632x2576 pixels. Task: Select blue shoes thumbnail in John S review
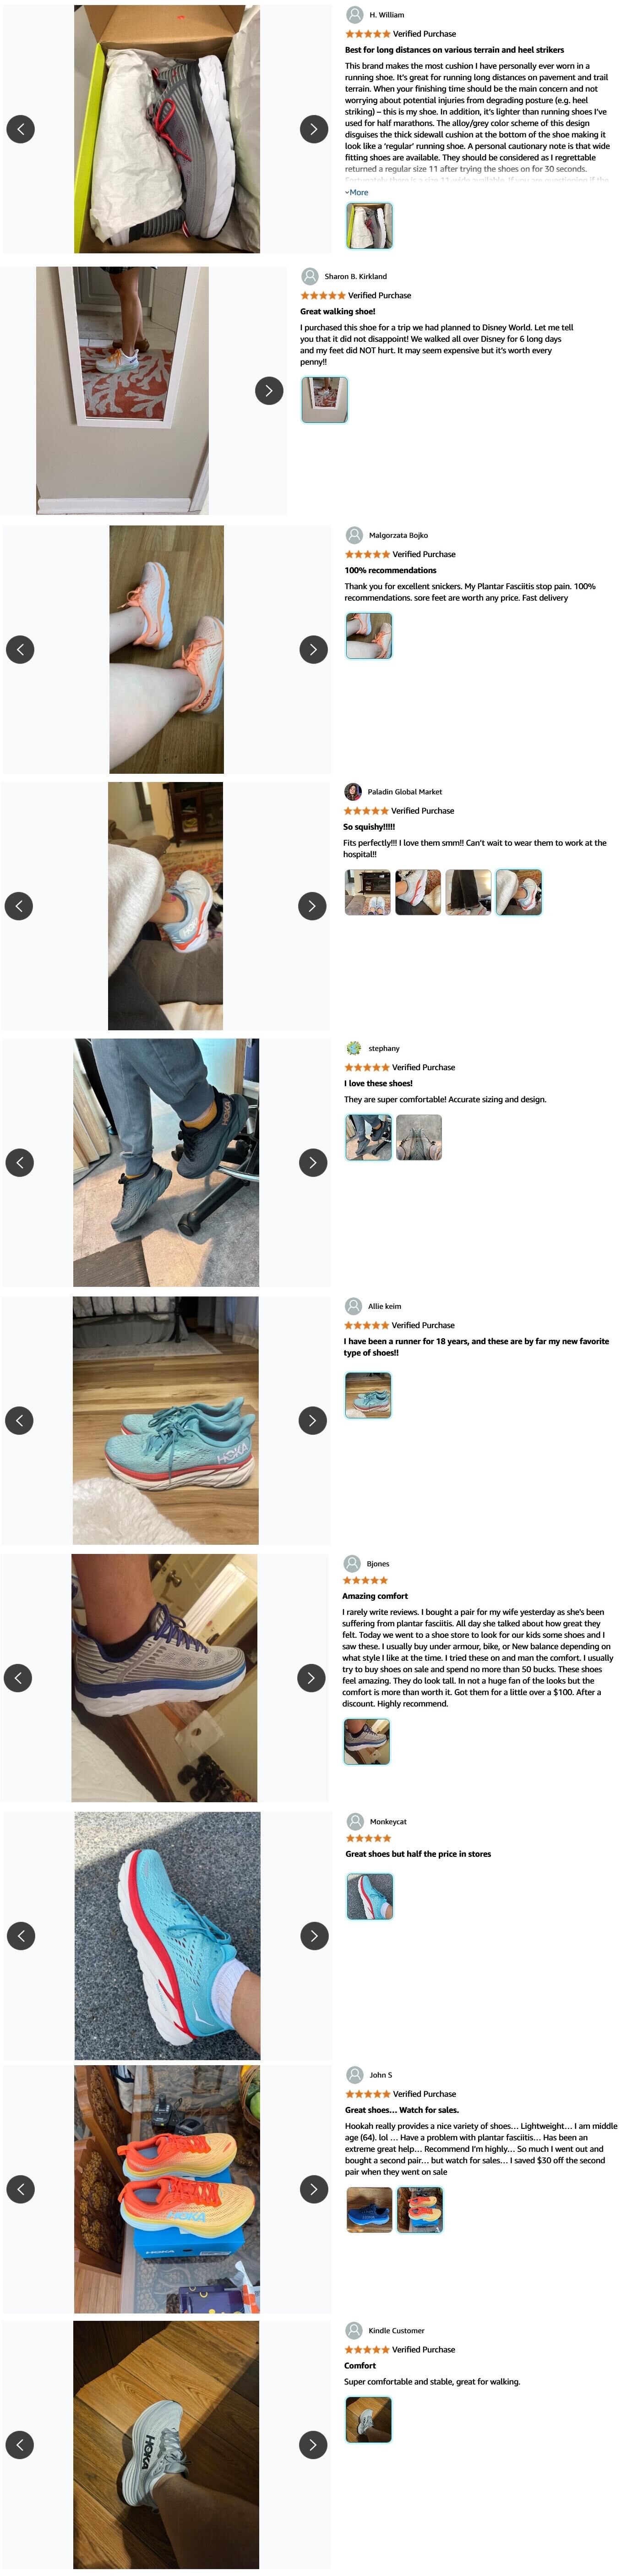[x=369, y=2210]
